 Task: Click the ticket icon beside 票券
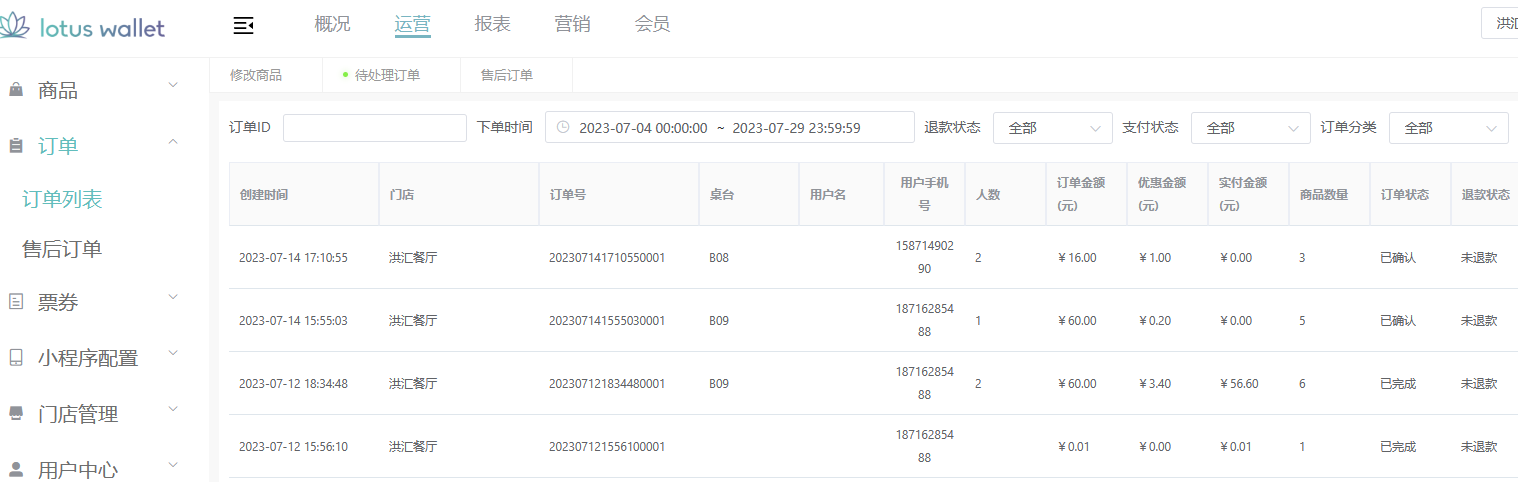pyautogui.click(x=16, y=302)
